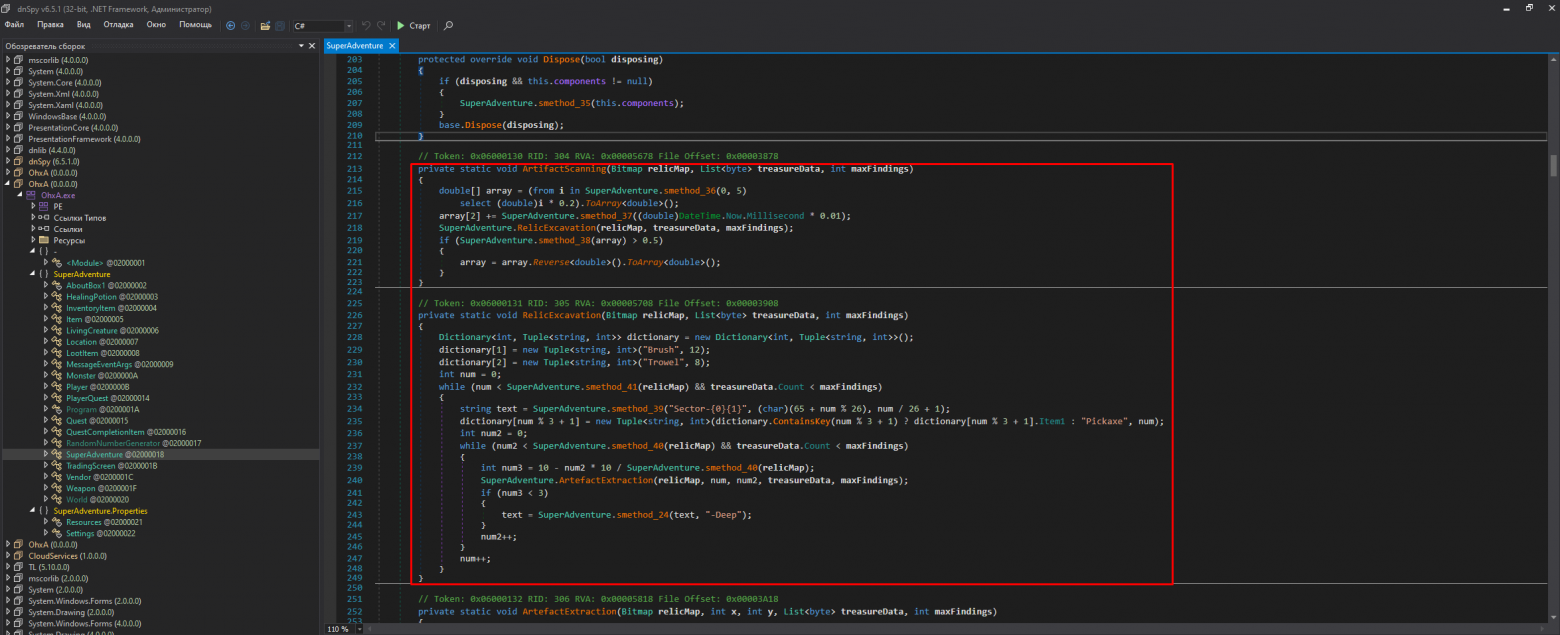
Task: Open the Файл menu
Action: point(14,24)
